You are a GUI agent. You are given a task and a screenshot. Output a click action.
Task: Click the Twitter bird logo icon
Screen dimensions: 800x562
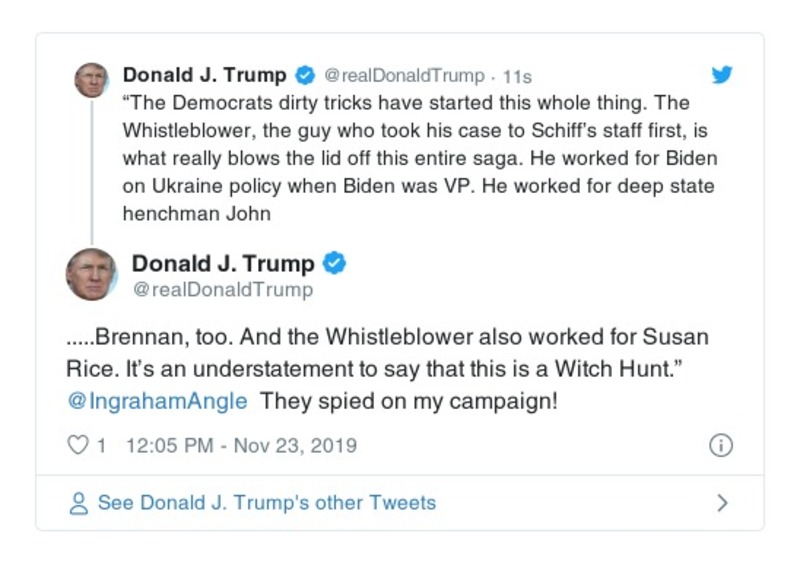[x=721, y=75]
